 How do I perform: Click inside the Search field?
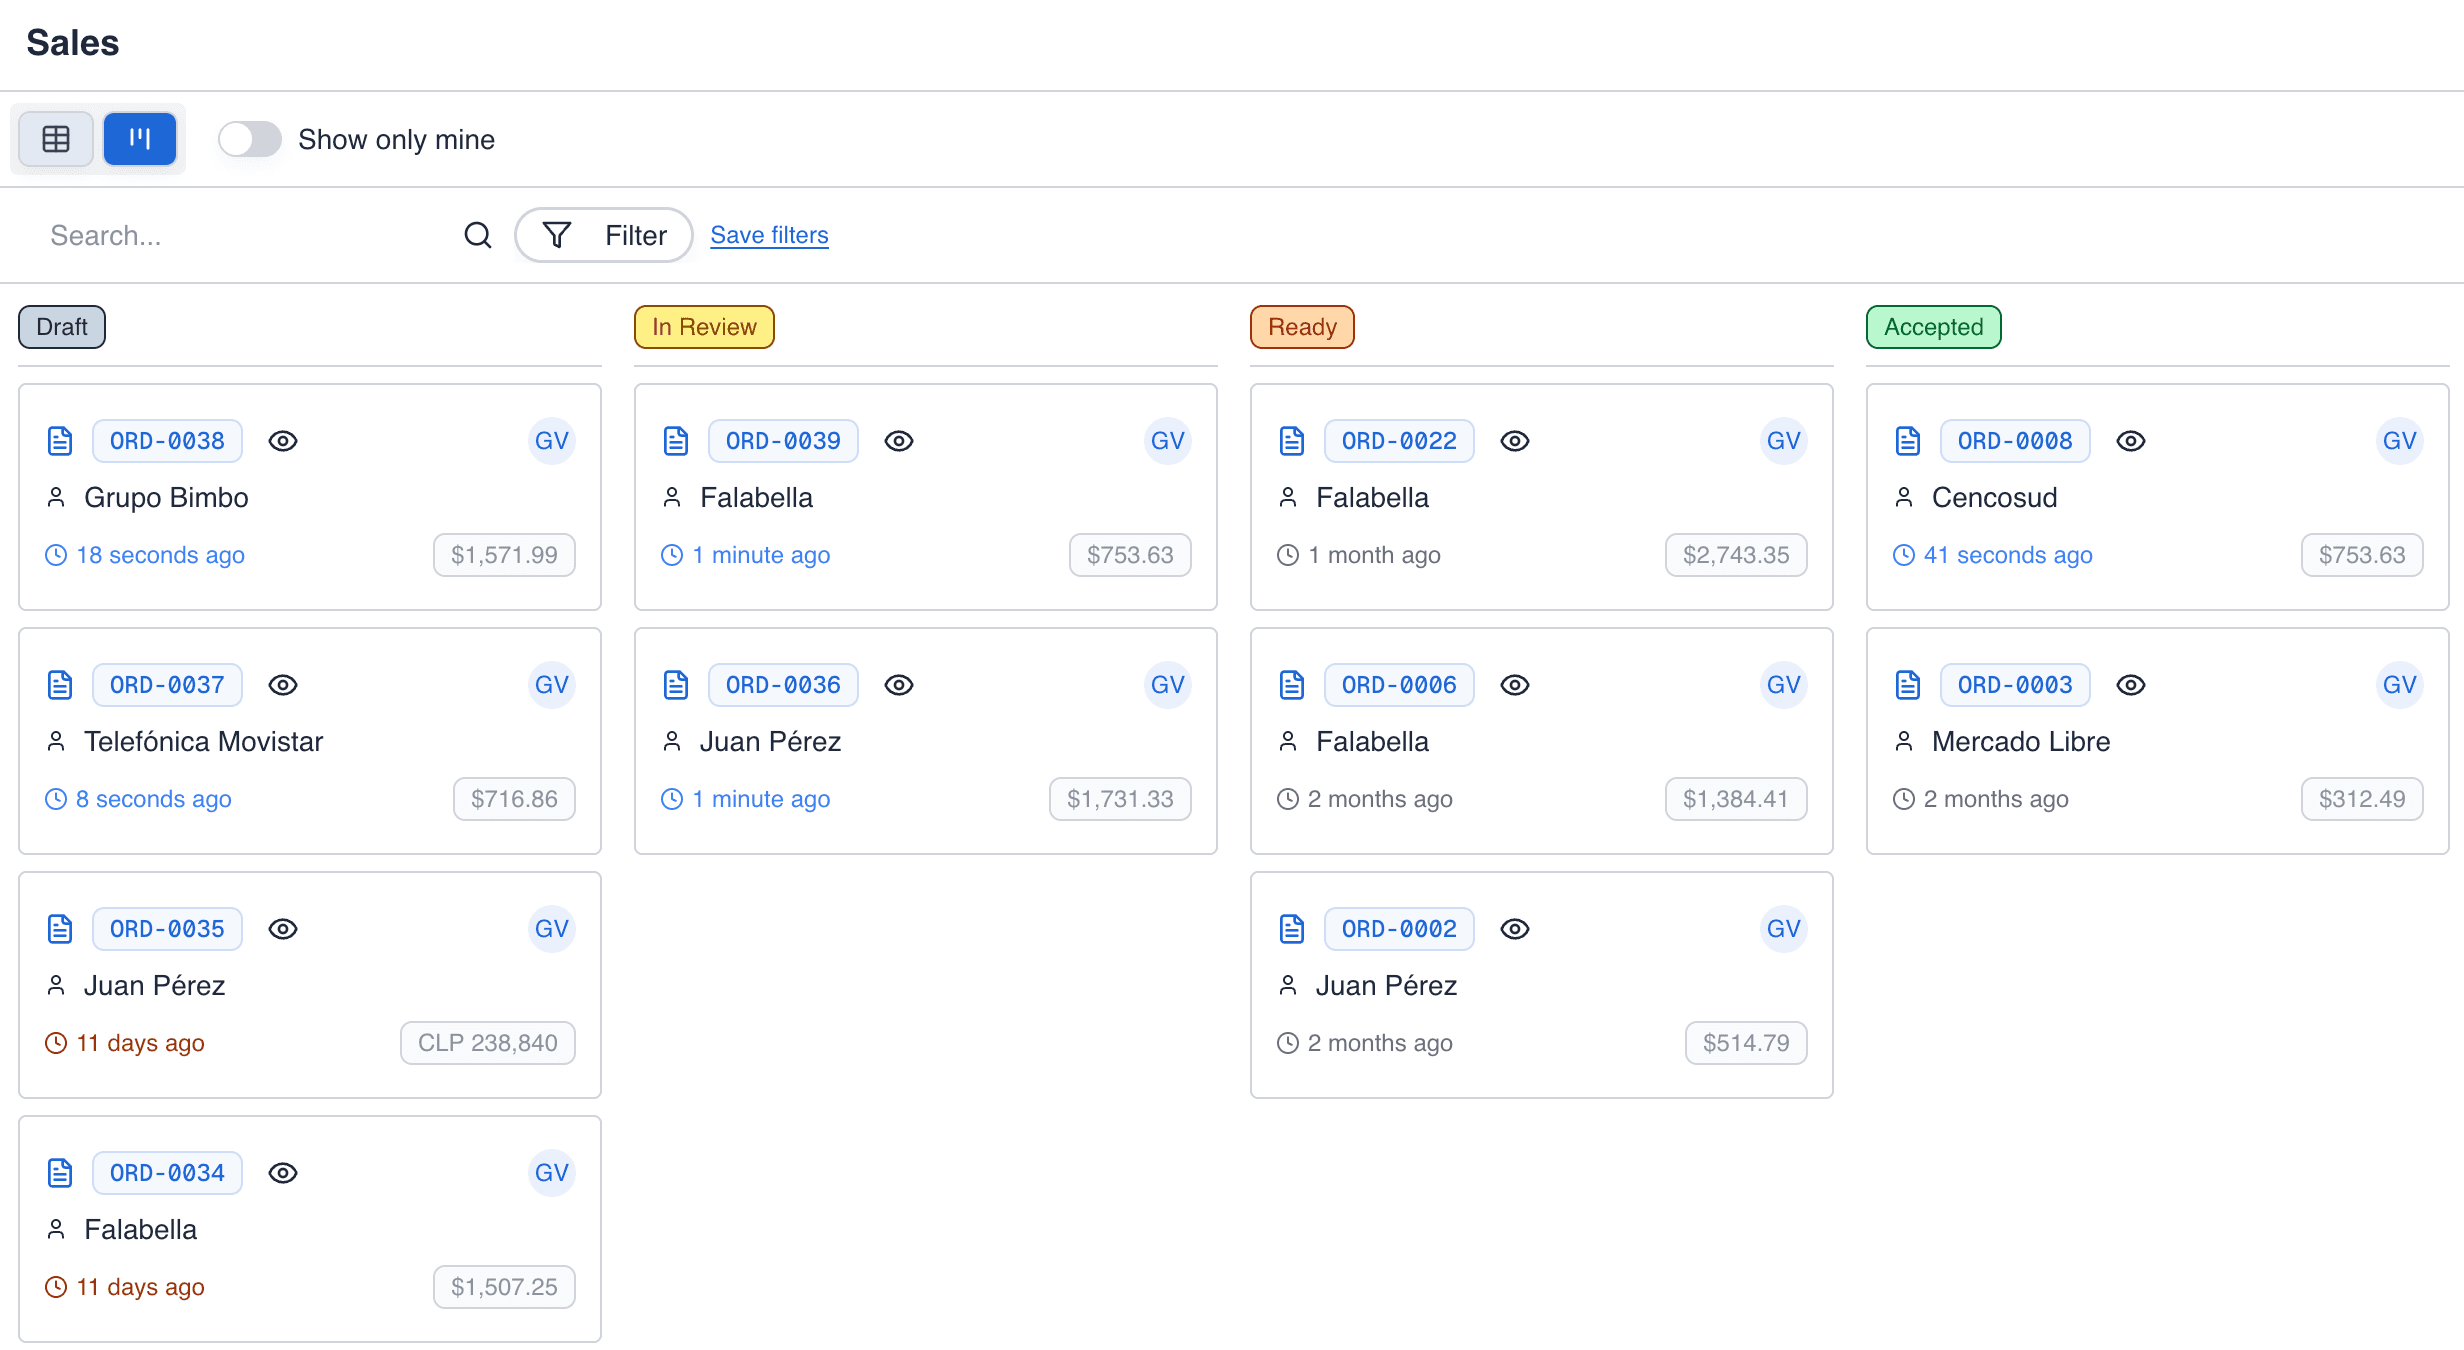[x=200, y=235]
